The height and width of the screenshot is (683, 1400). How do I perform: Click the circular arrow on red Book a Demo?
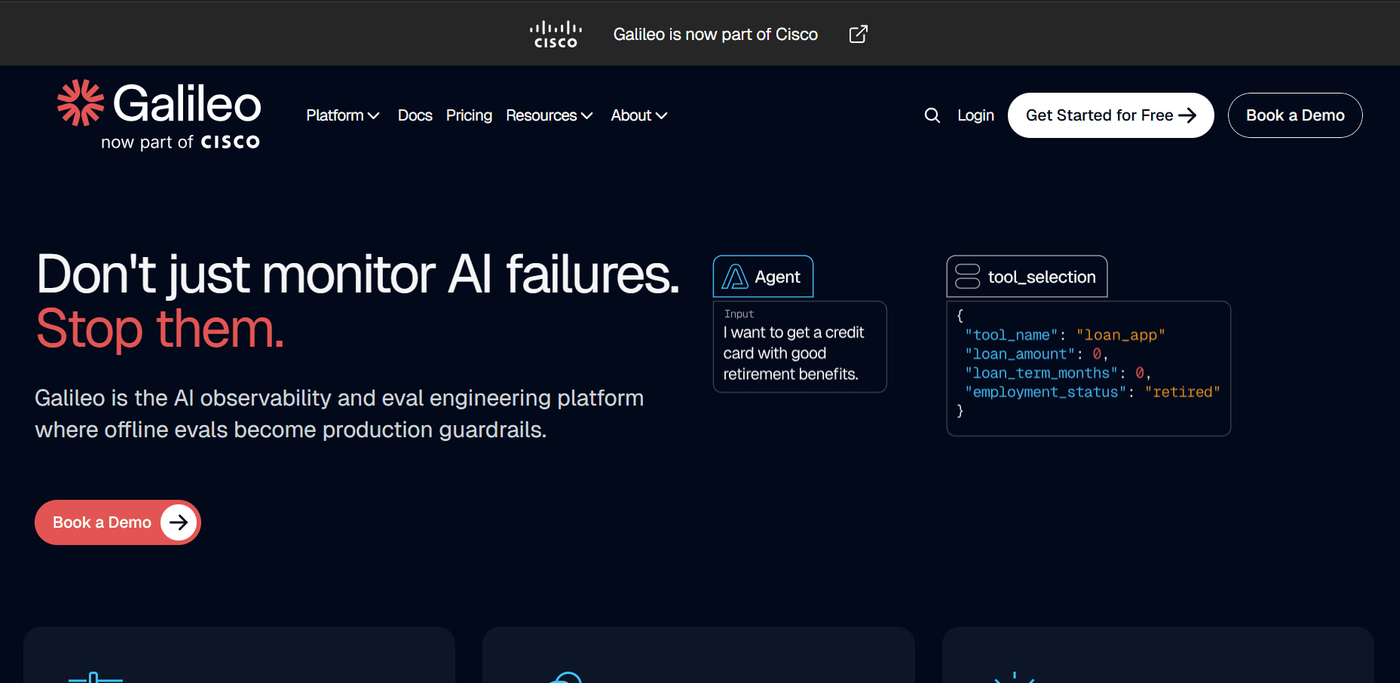[x=178, y=522]
